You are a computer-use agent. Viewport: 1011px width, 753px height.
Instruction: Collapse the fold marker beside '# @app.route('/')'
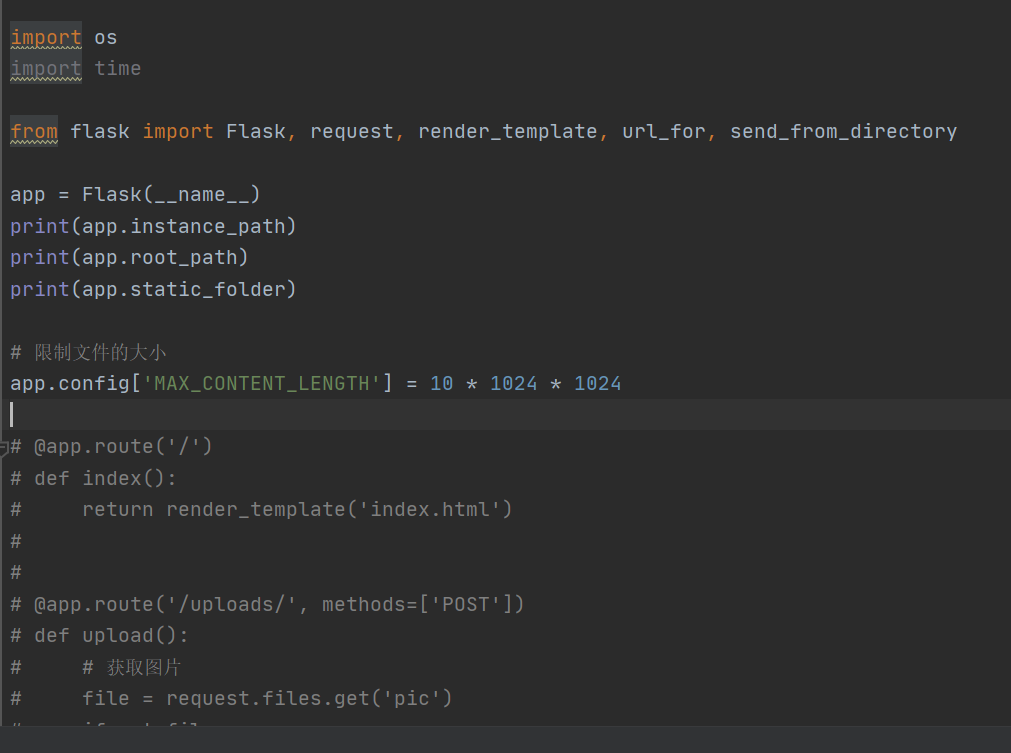click(x=3, y=447)
